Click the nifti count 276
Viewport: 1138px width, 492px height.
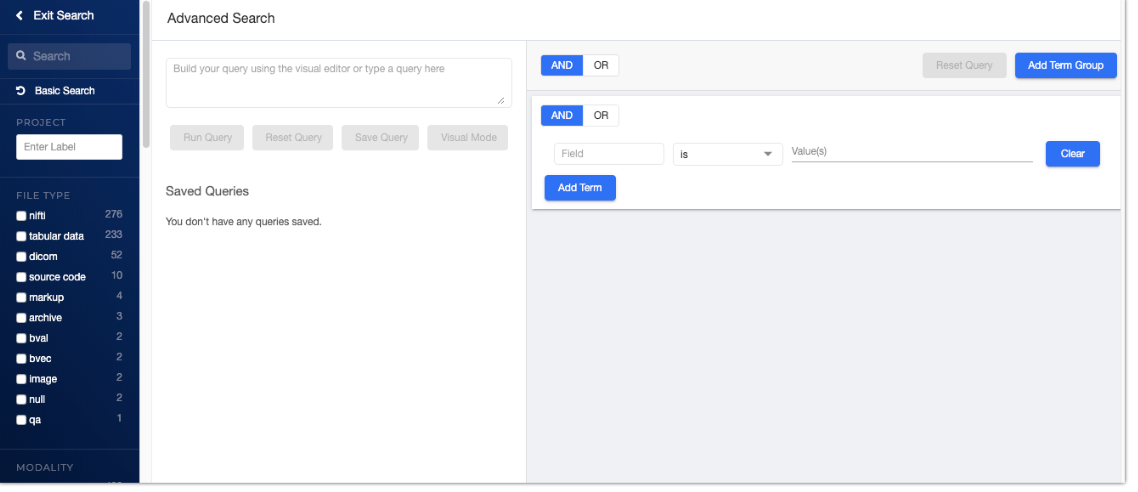(x=113, y=214)
